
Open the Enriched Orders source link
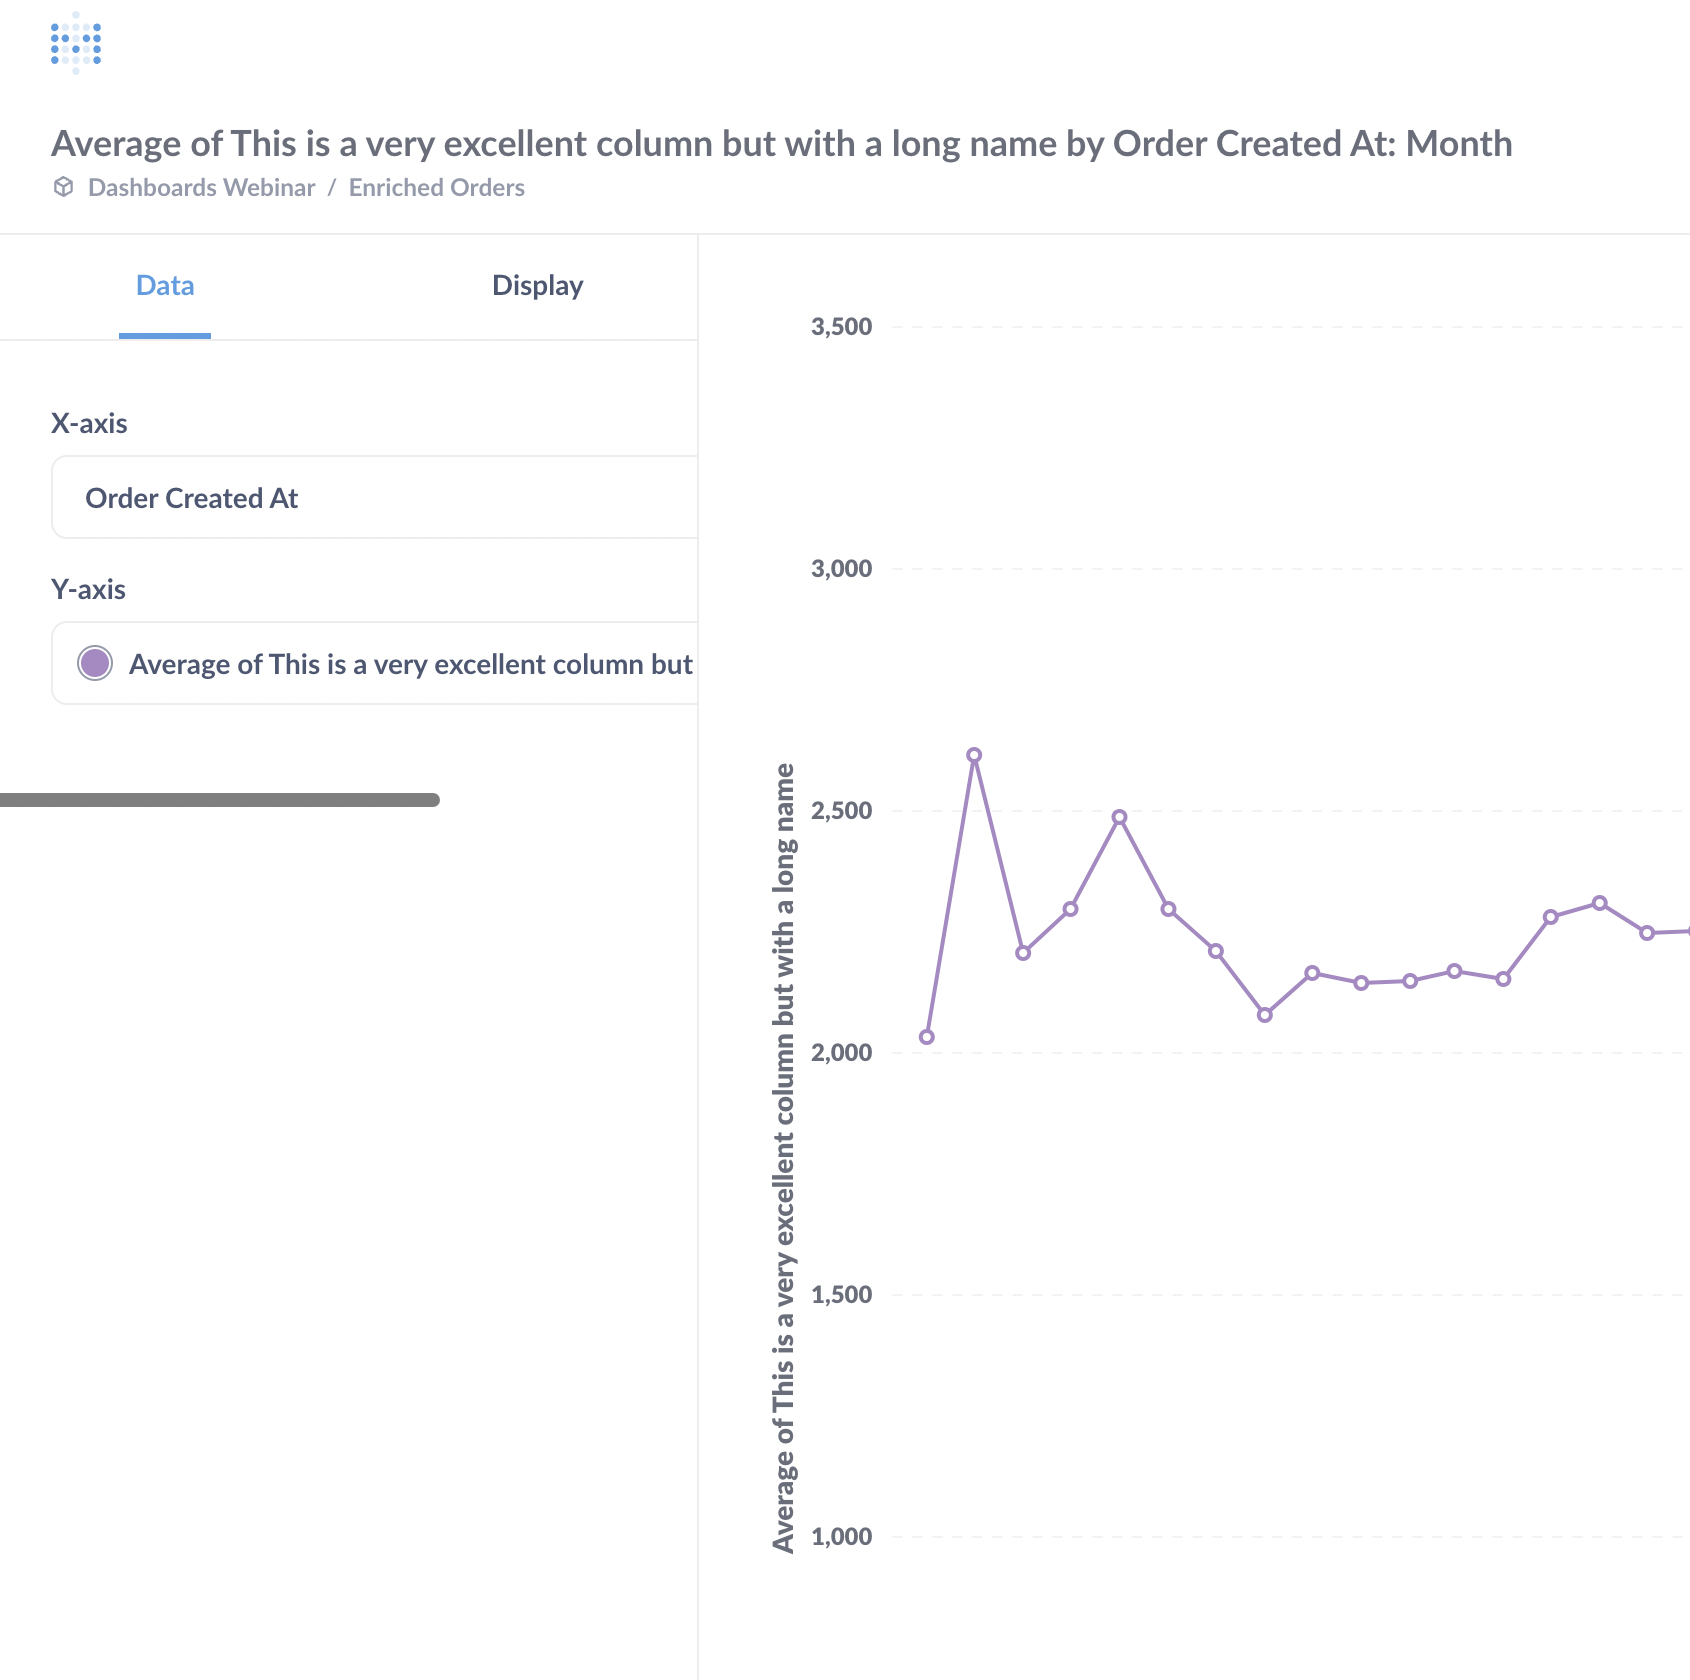point(436,187)
